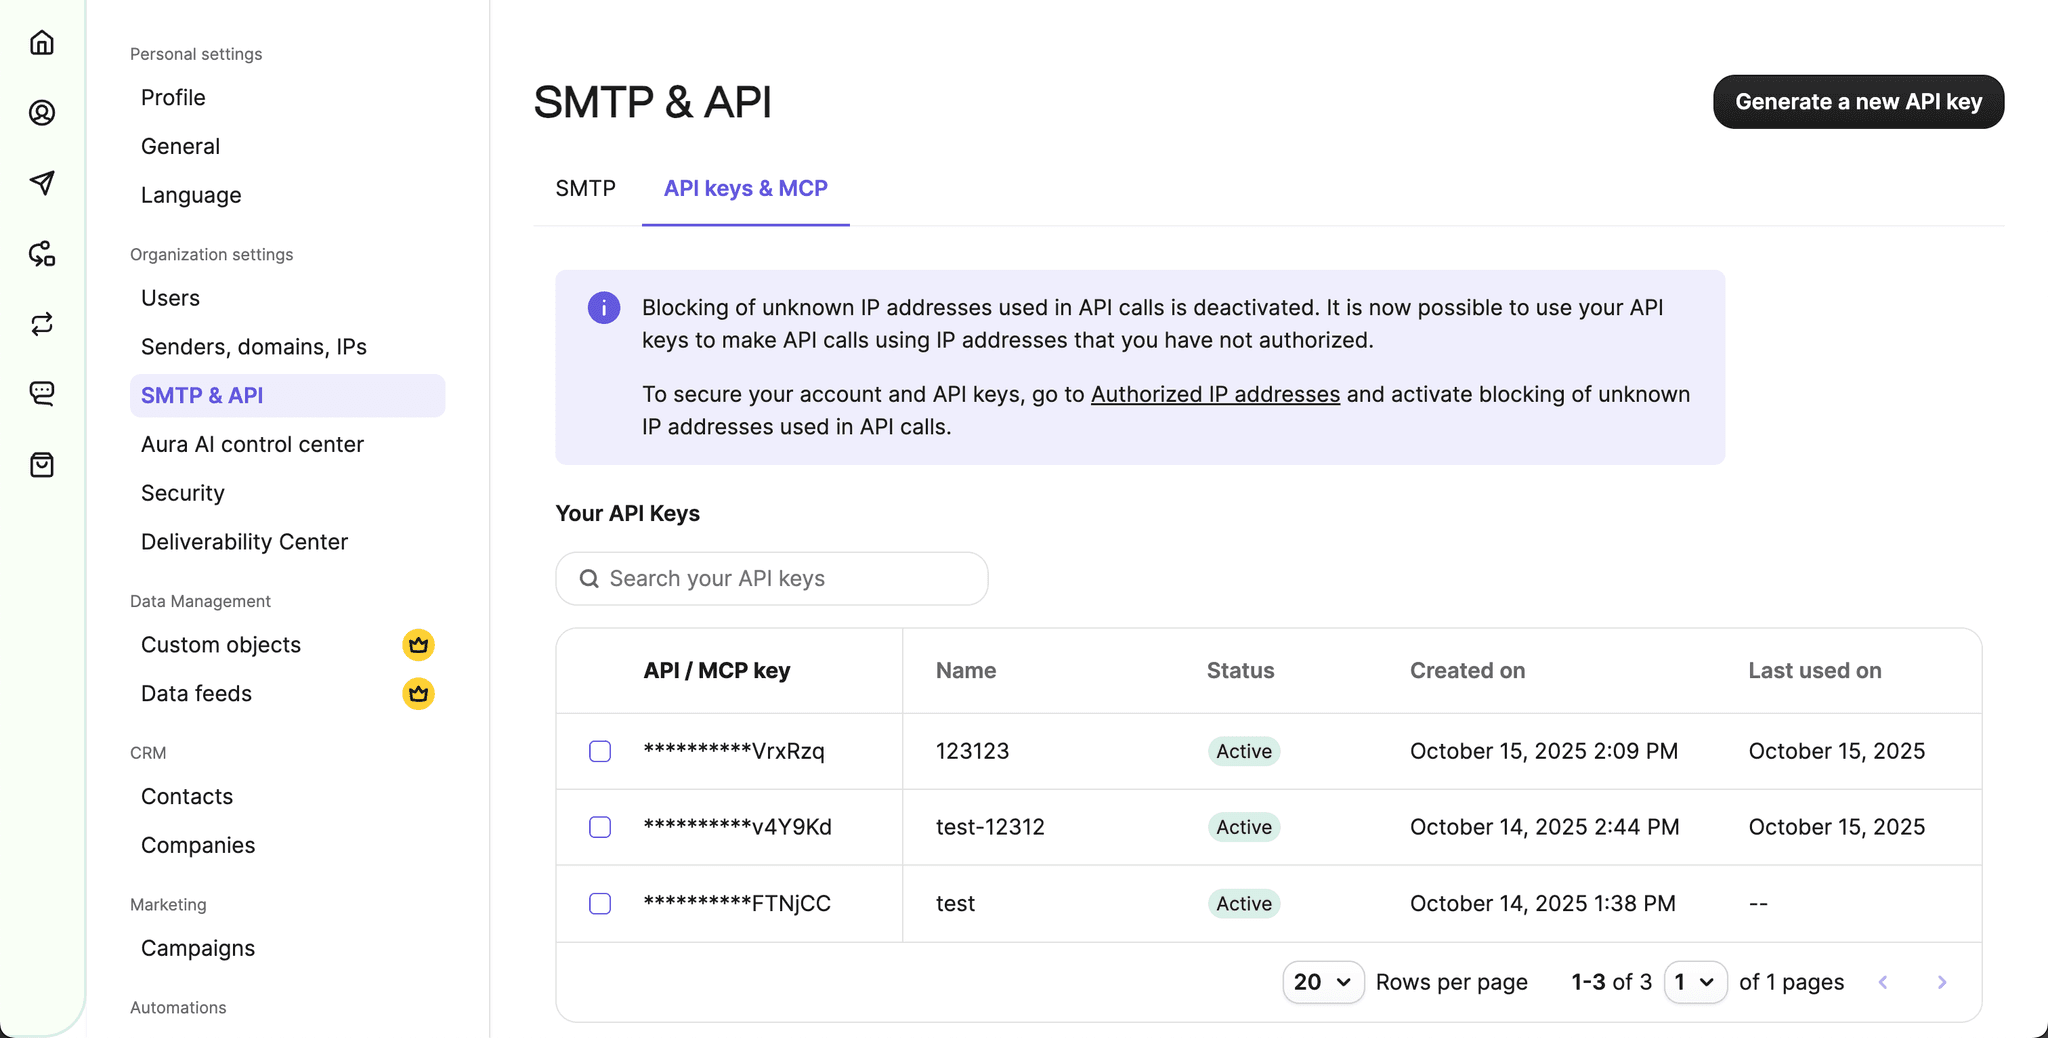2048x1038 pixels.
Task: Click the Commerce shopping bag icon
Action: 42,464
